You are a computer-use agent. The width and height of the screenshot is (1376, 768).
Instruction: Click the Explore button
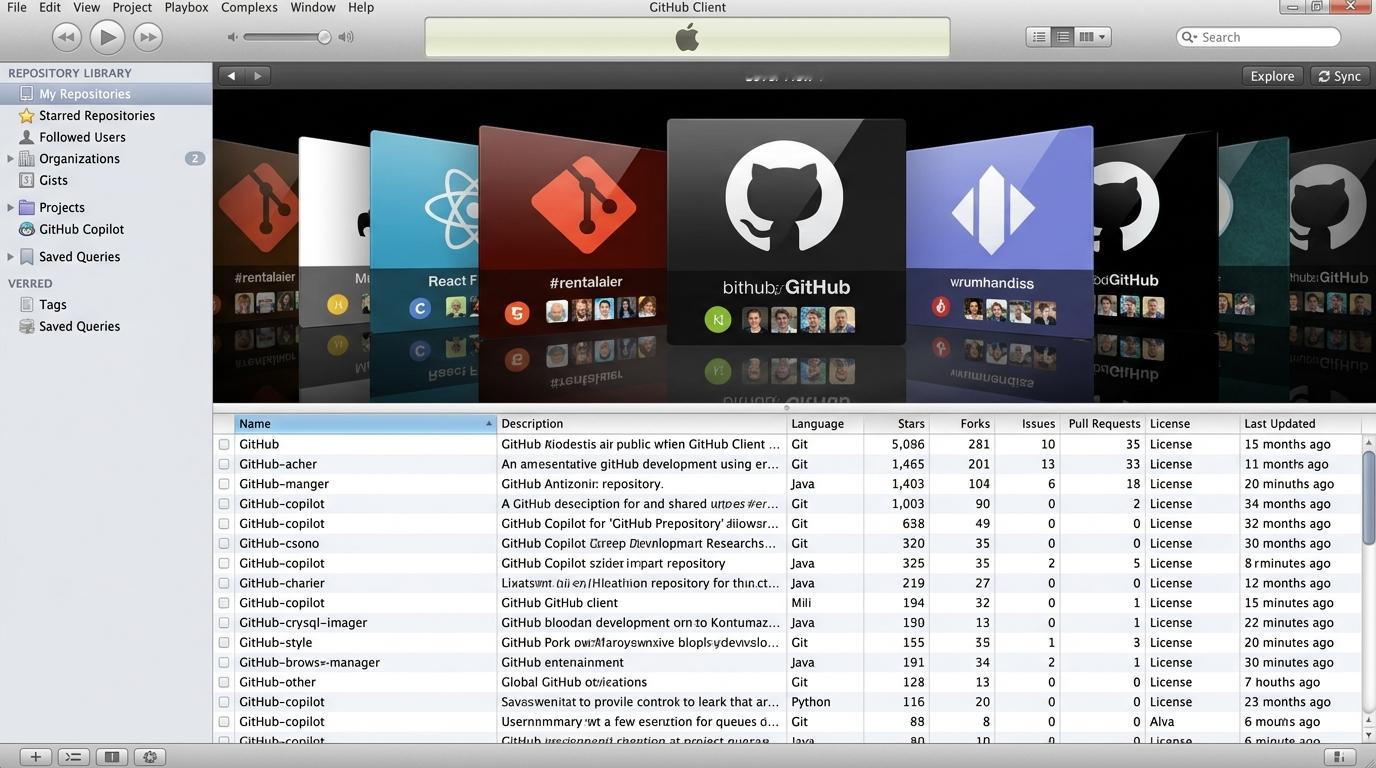click(x=1272, y=76)
